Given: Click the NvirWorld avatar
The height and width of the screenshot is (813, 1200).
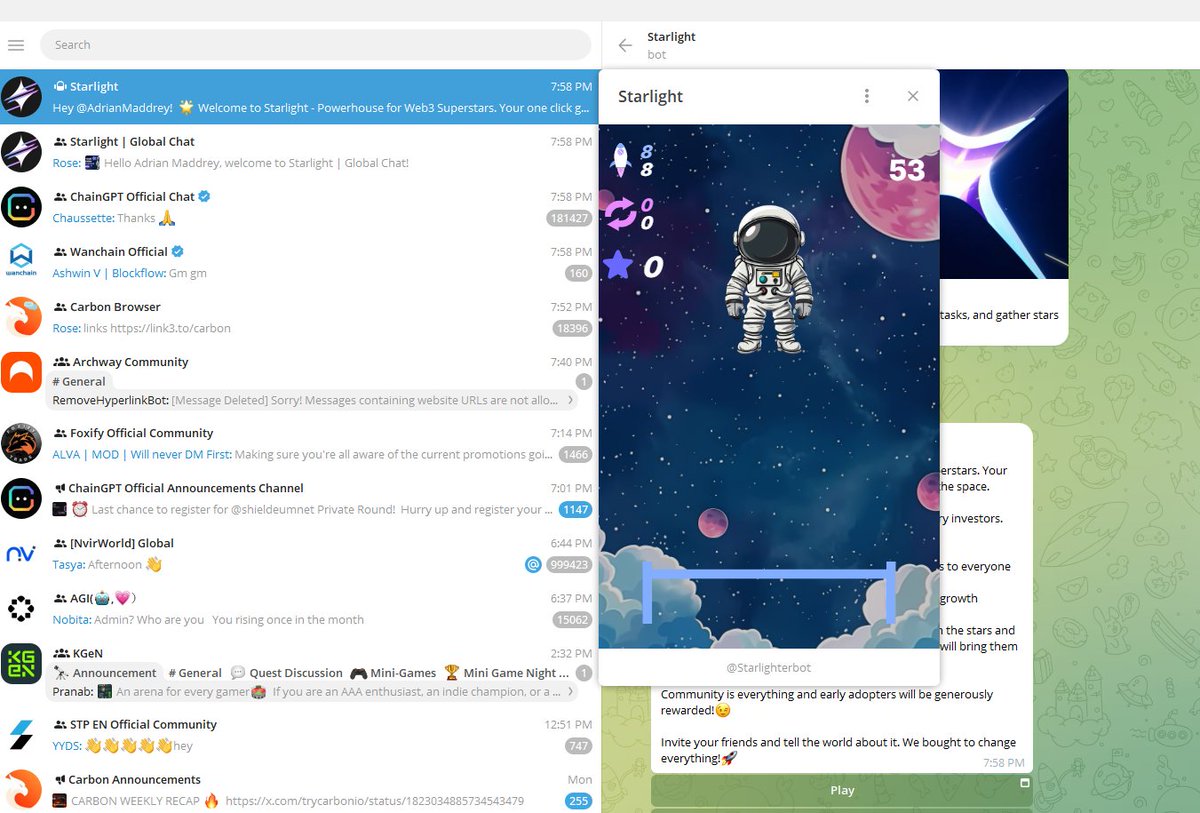Looking at the screenshot, I should [21, 553].
